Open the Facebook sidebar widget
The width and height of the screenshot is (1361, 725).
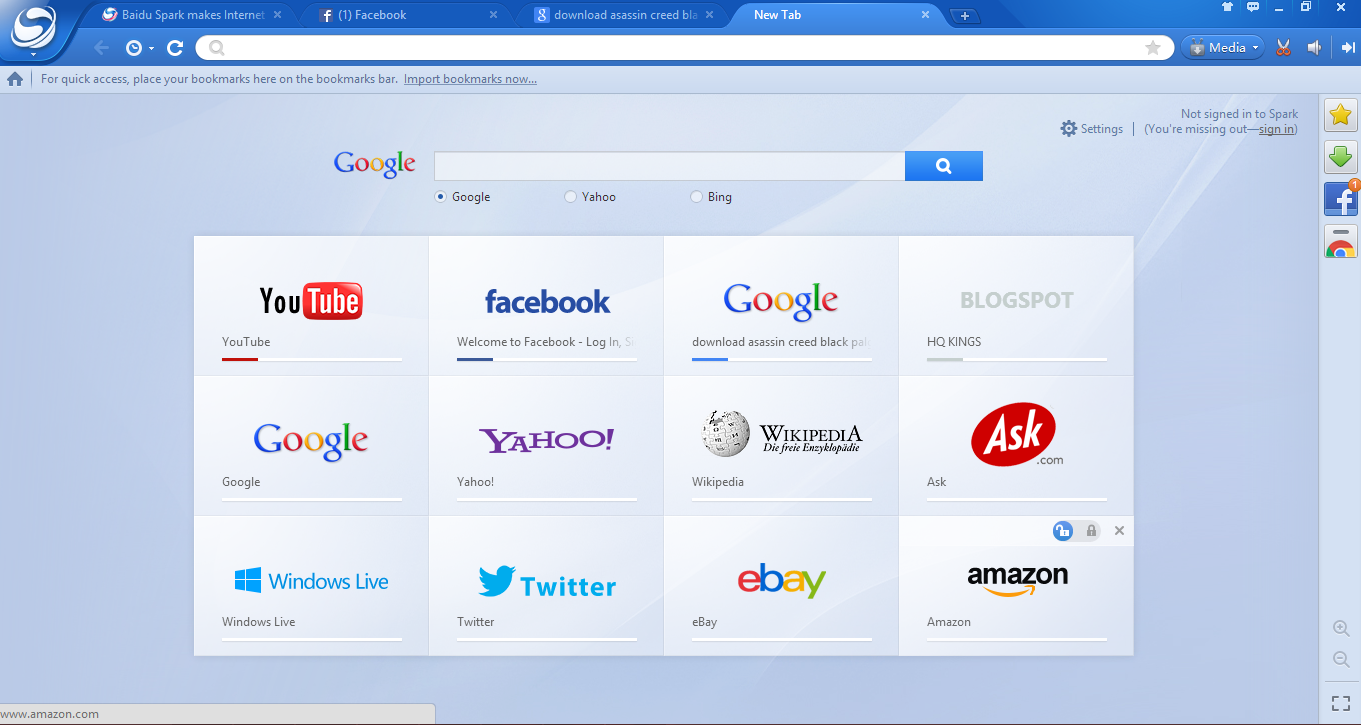tap(1341, 199)
